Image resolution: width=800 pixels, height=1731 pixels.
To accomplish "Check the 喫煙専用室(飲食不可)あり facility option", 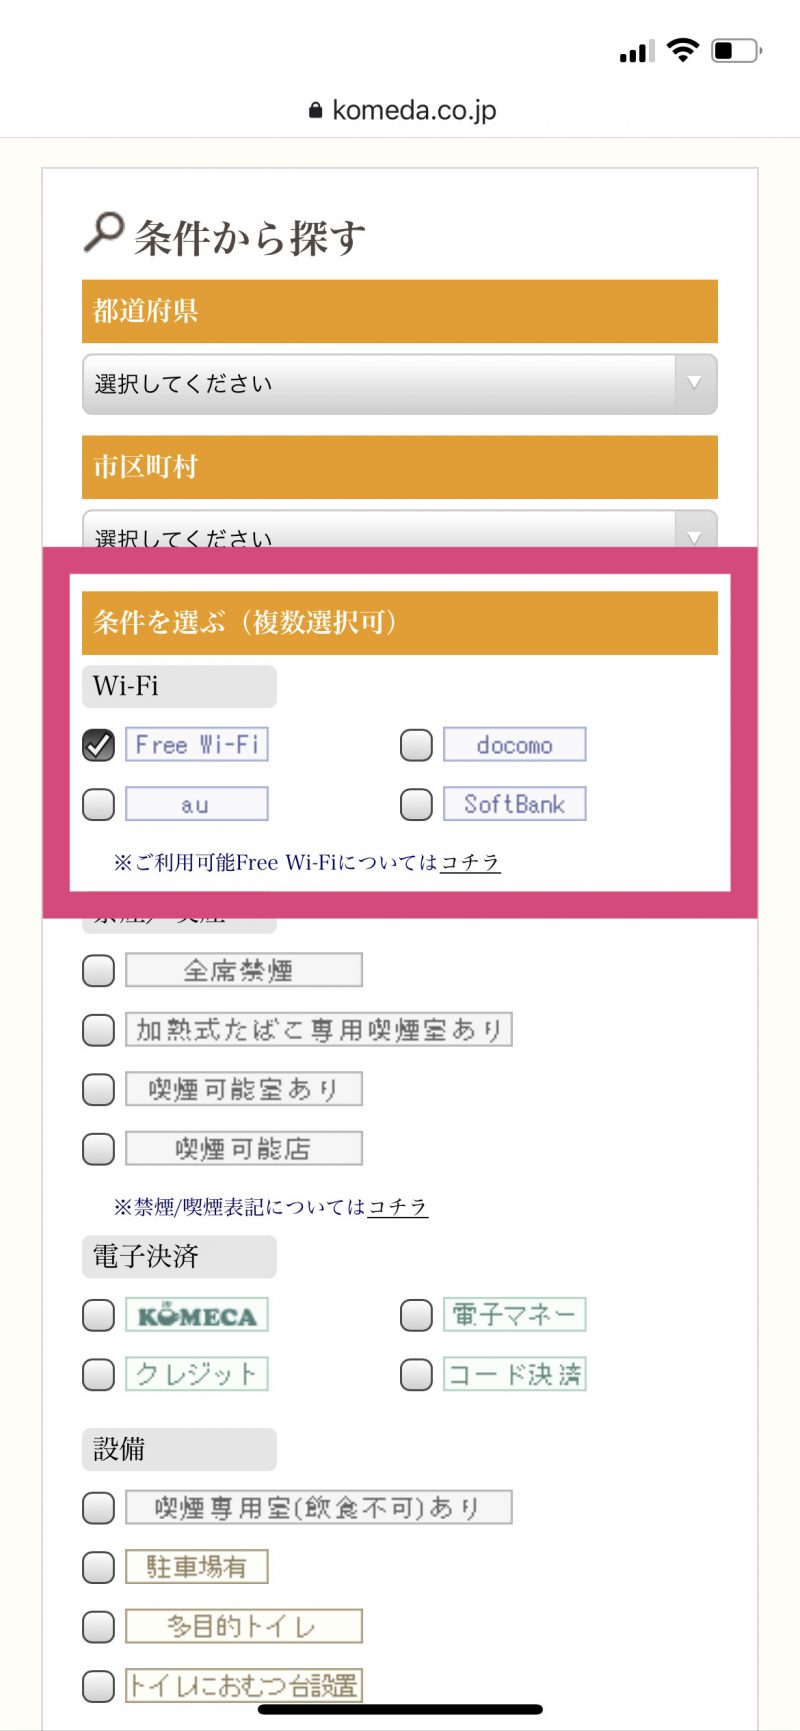I will (98, 1507).
